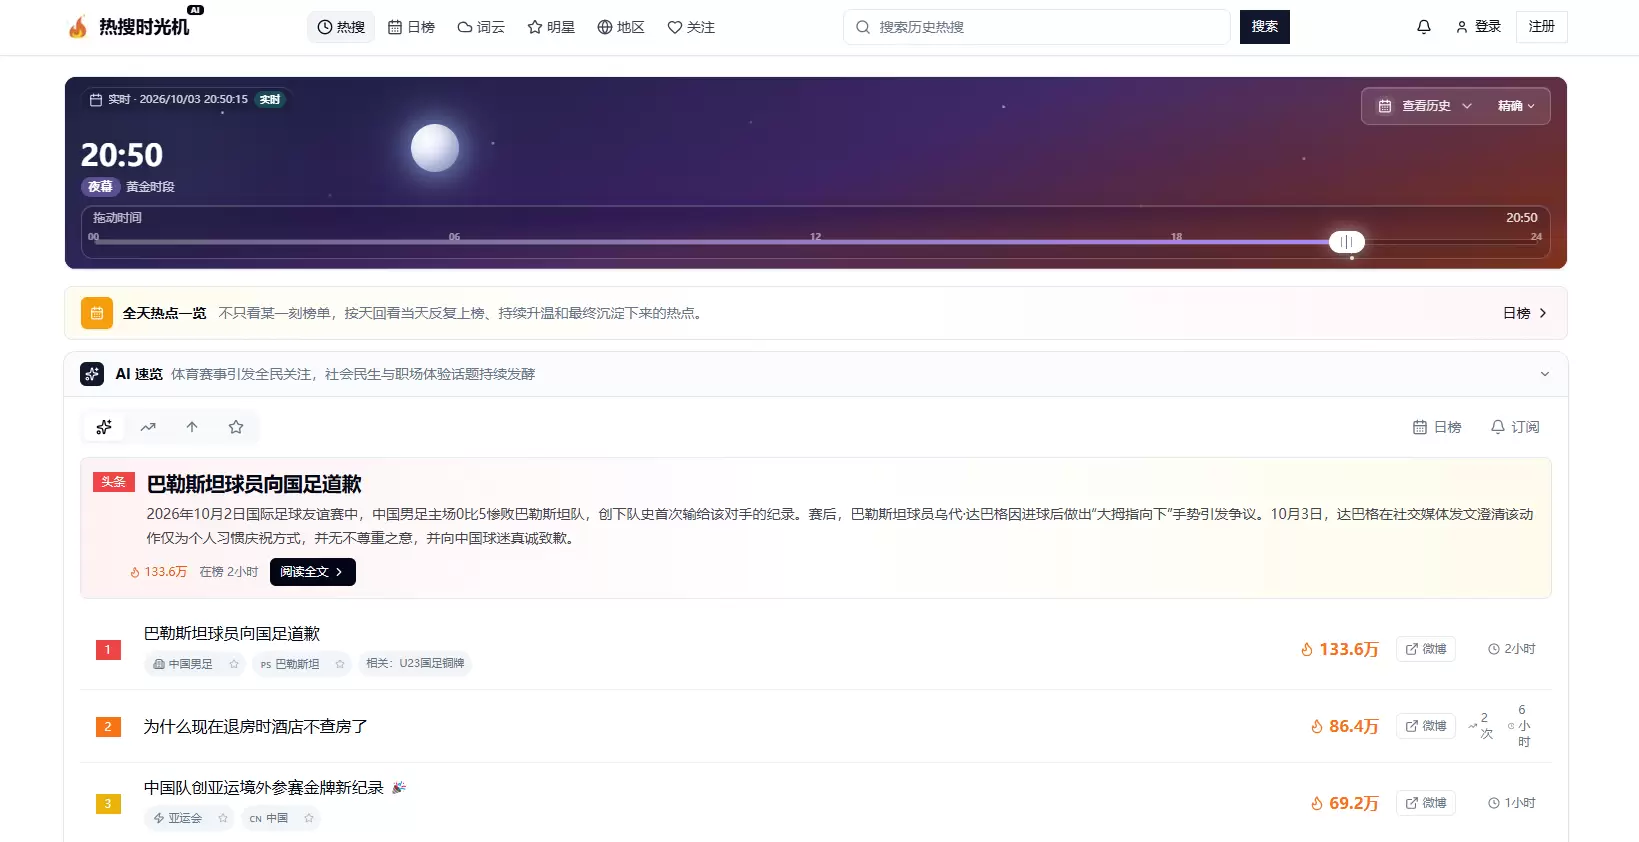Screen dimensions: 1639x842
Task: Favorite the 亚运会 tag star
Action: coord(223,818)
